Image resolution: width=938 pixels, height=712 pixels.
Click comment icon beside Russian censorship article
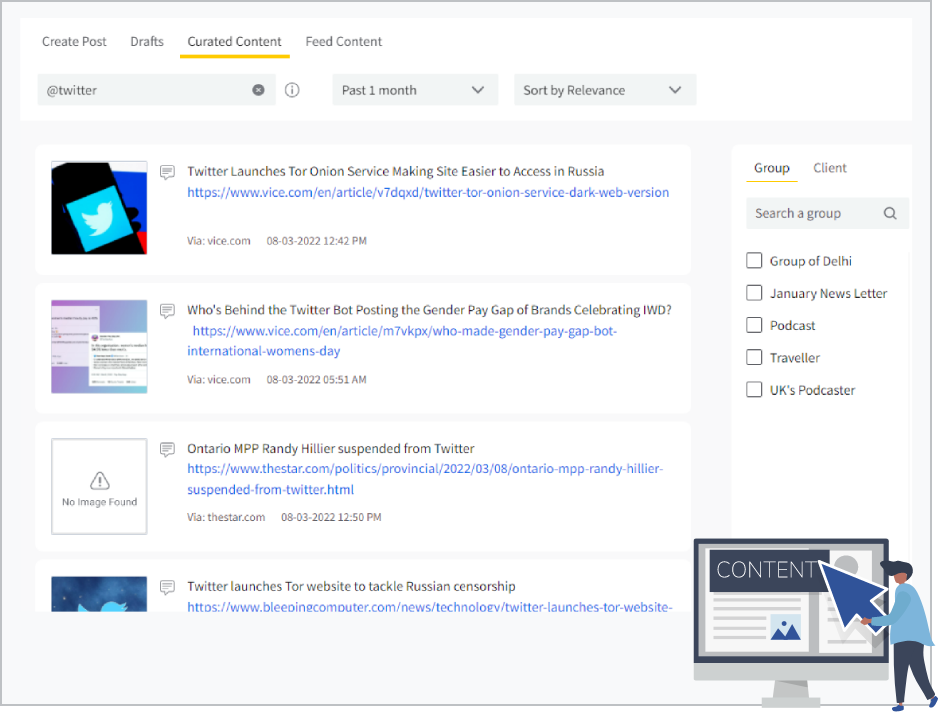tap(168, 587)
